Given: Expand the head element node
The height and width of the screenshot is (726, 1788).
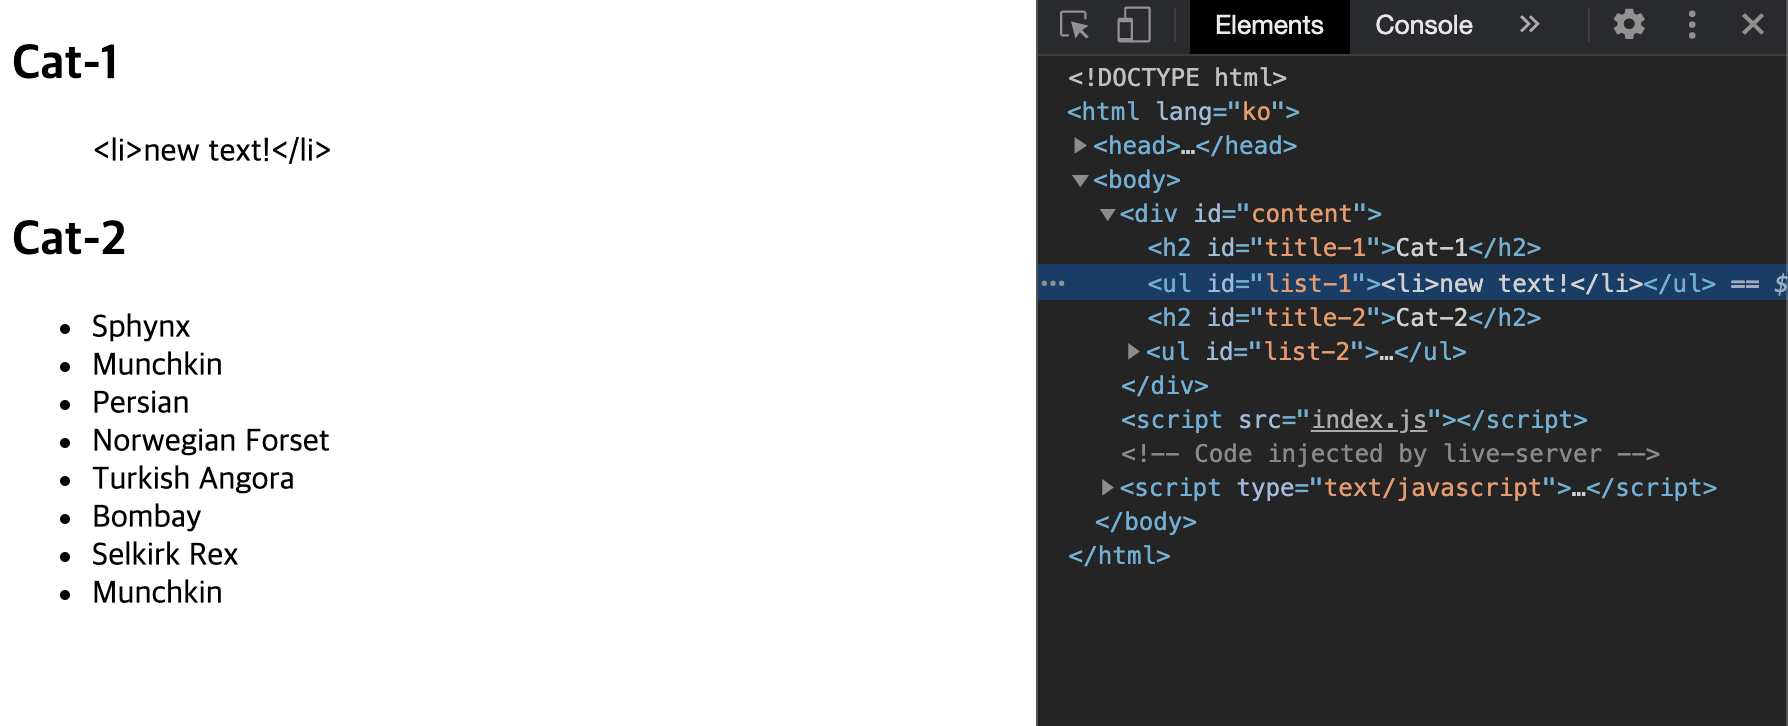Looking at the screenshot, I should pos(1080,146).
